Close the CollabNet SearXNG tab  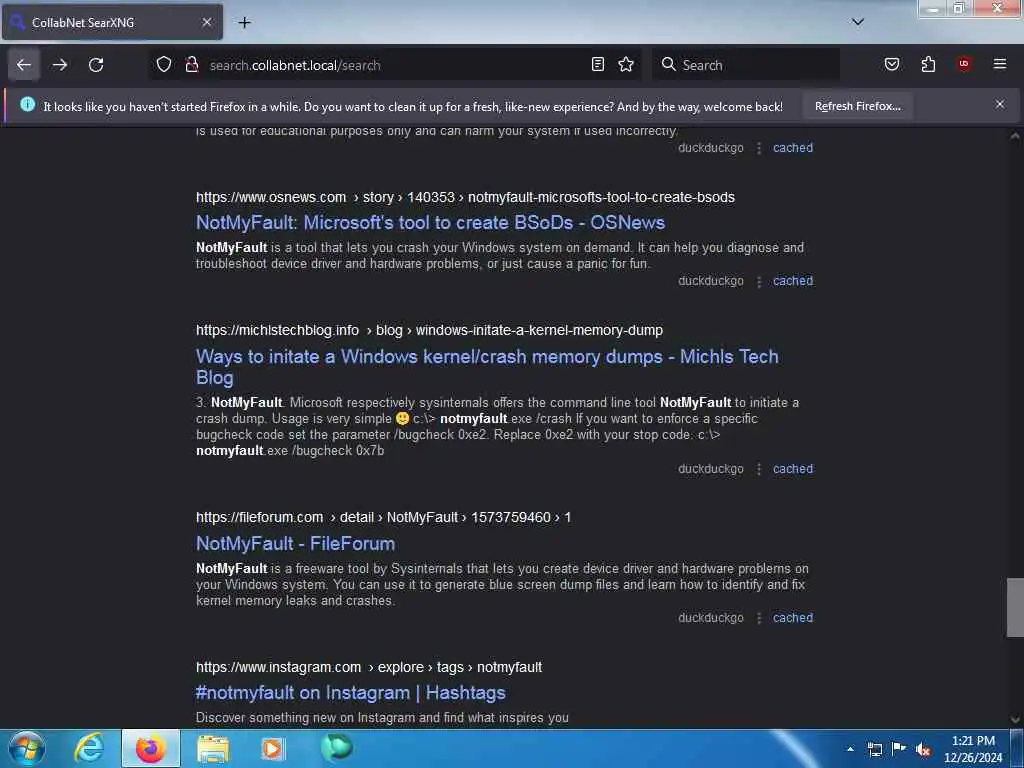[206, 22]
